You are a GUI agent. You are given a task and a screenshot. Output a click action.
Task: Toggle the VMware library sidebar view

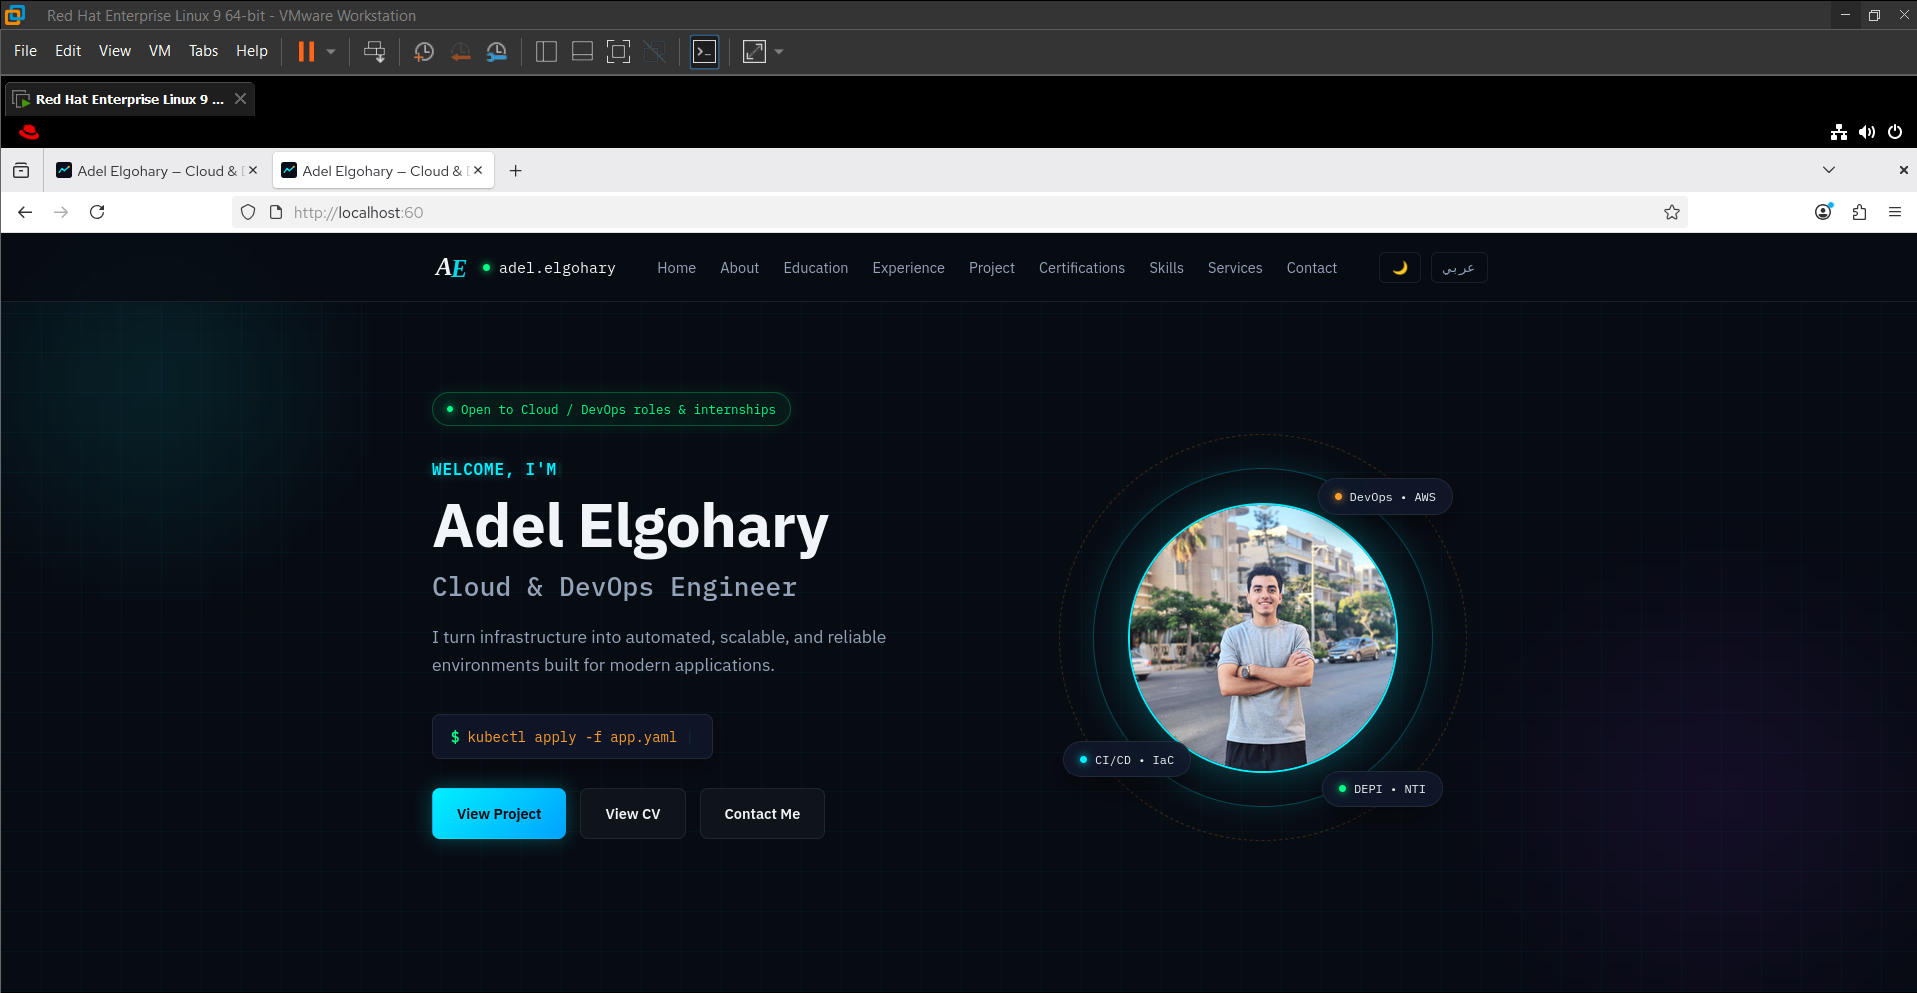click(546, 52)
